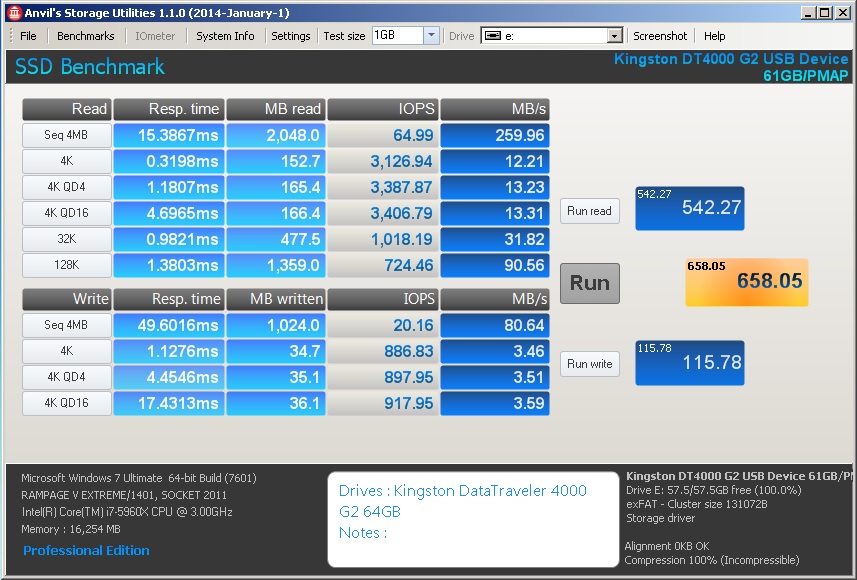Viewport: 857px width, 580px height.
Task: Click the Run write button
Action: coord(590,364)
